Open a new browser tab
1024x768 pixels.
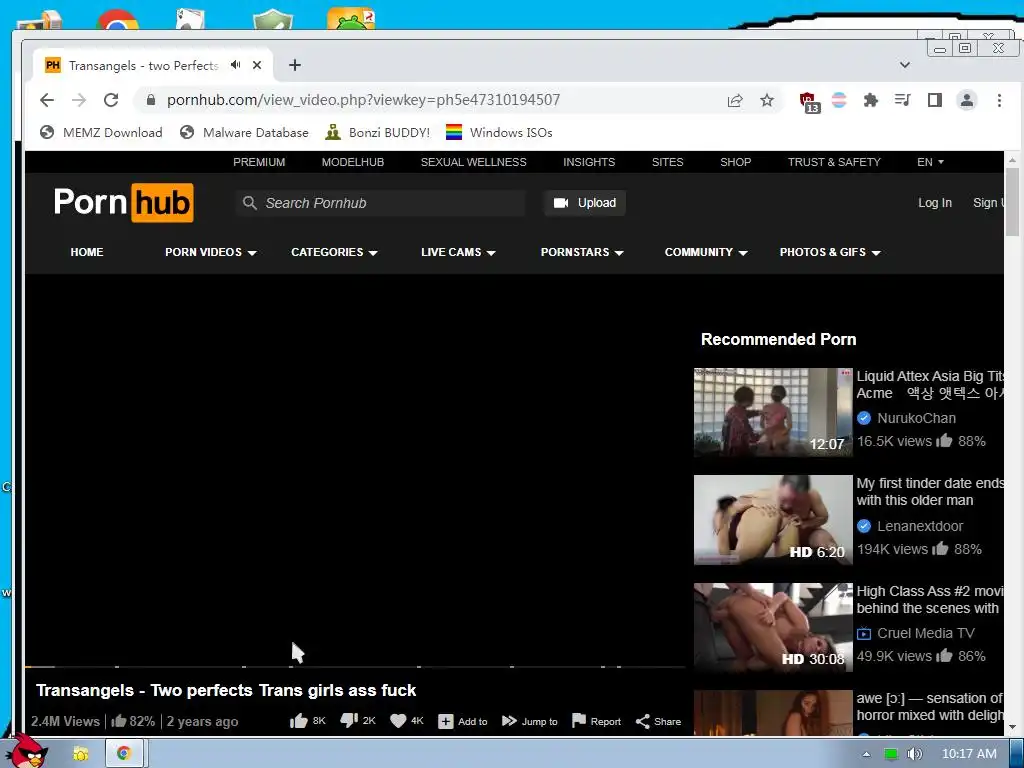295,65
